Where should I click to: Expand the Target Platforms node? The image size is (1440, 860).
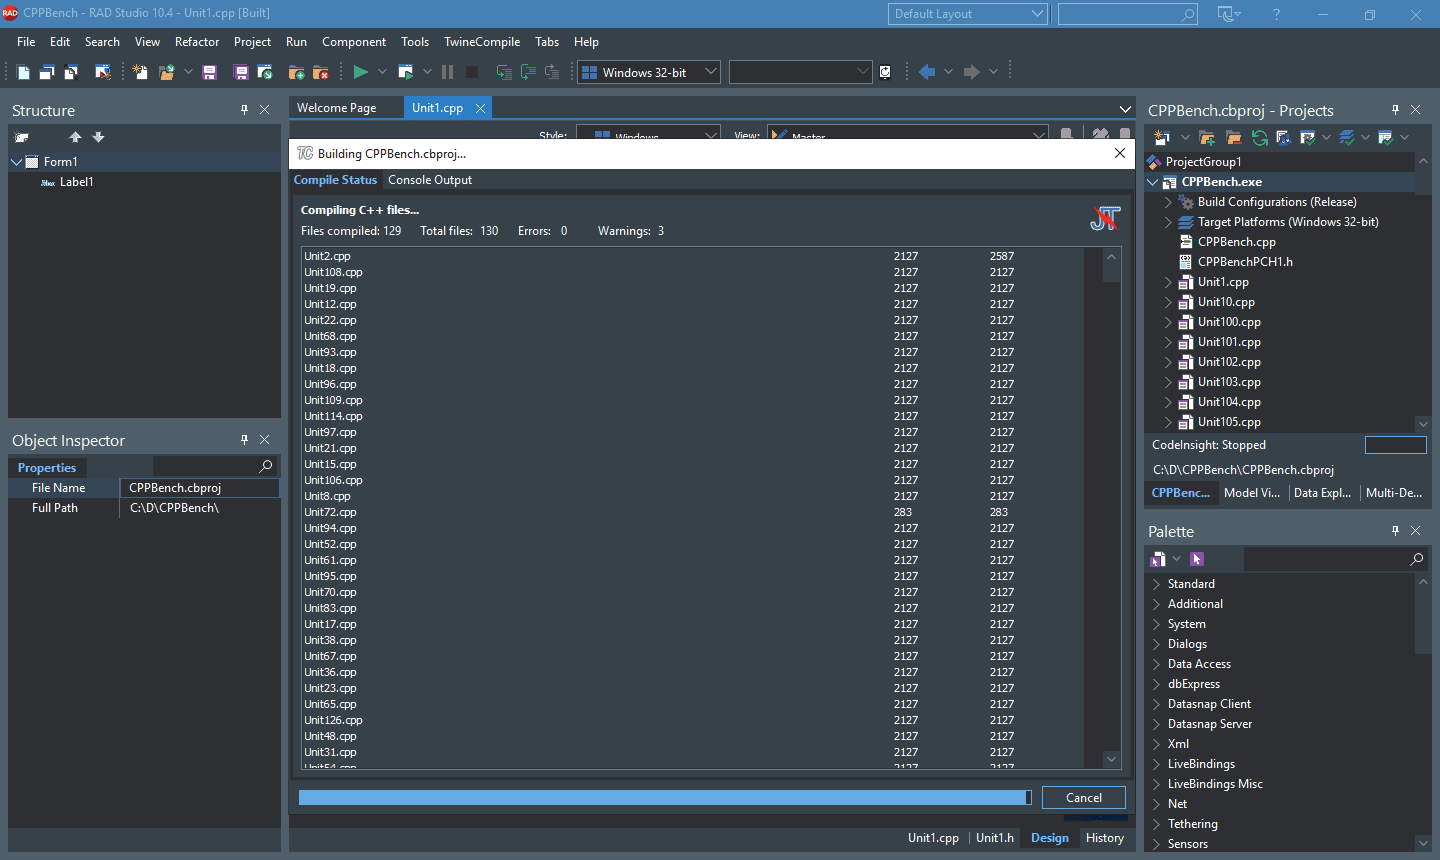(1168, 222)
